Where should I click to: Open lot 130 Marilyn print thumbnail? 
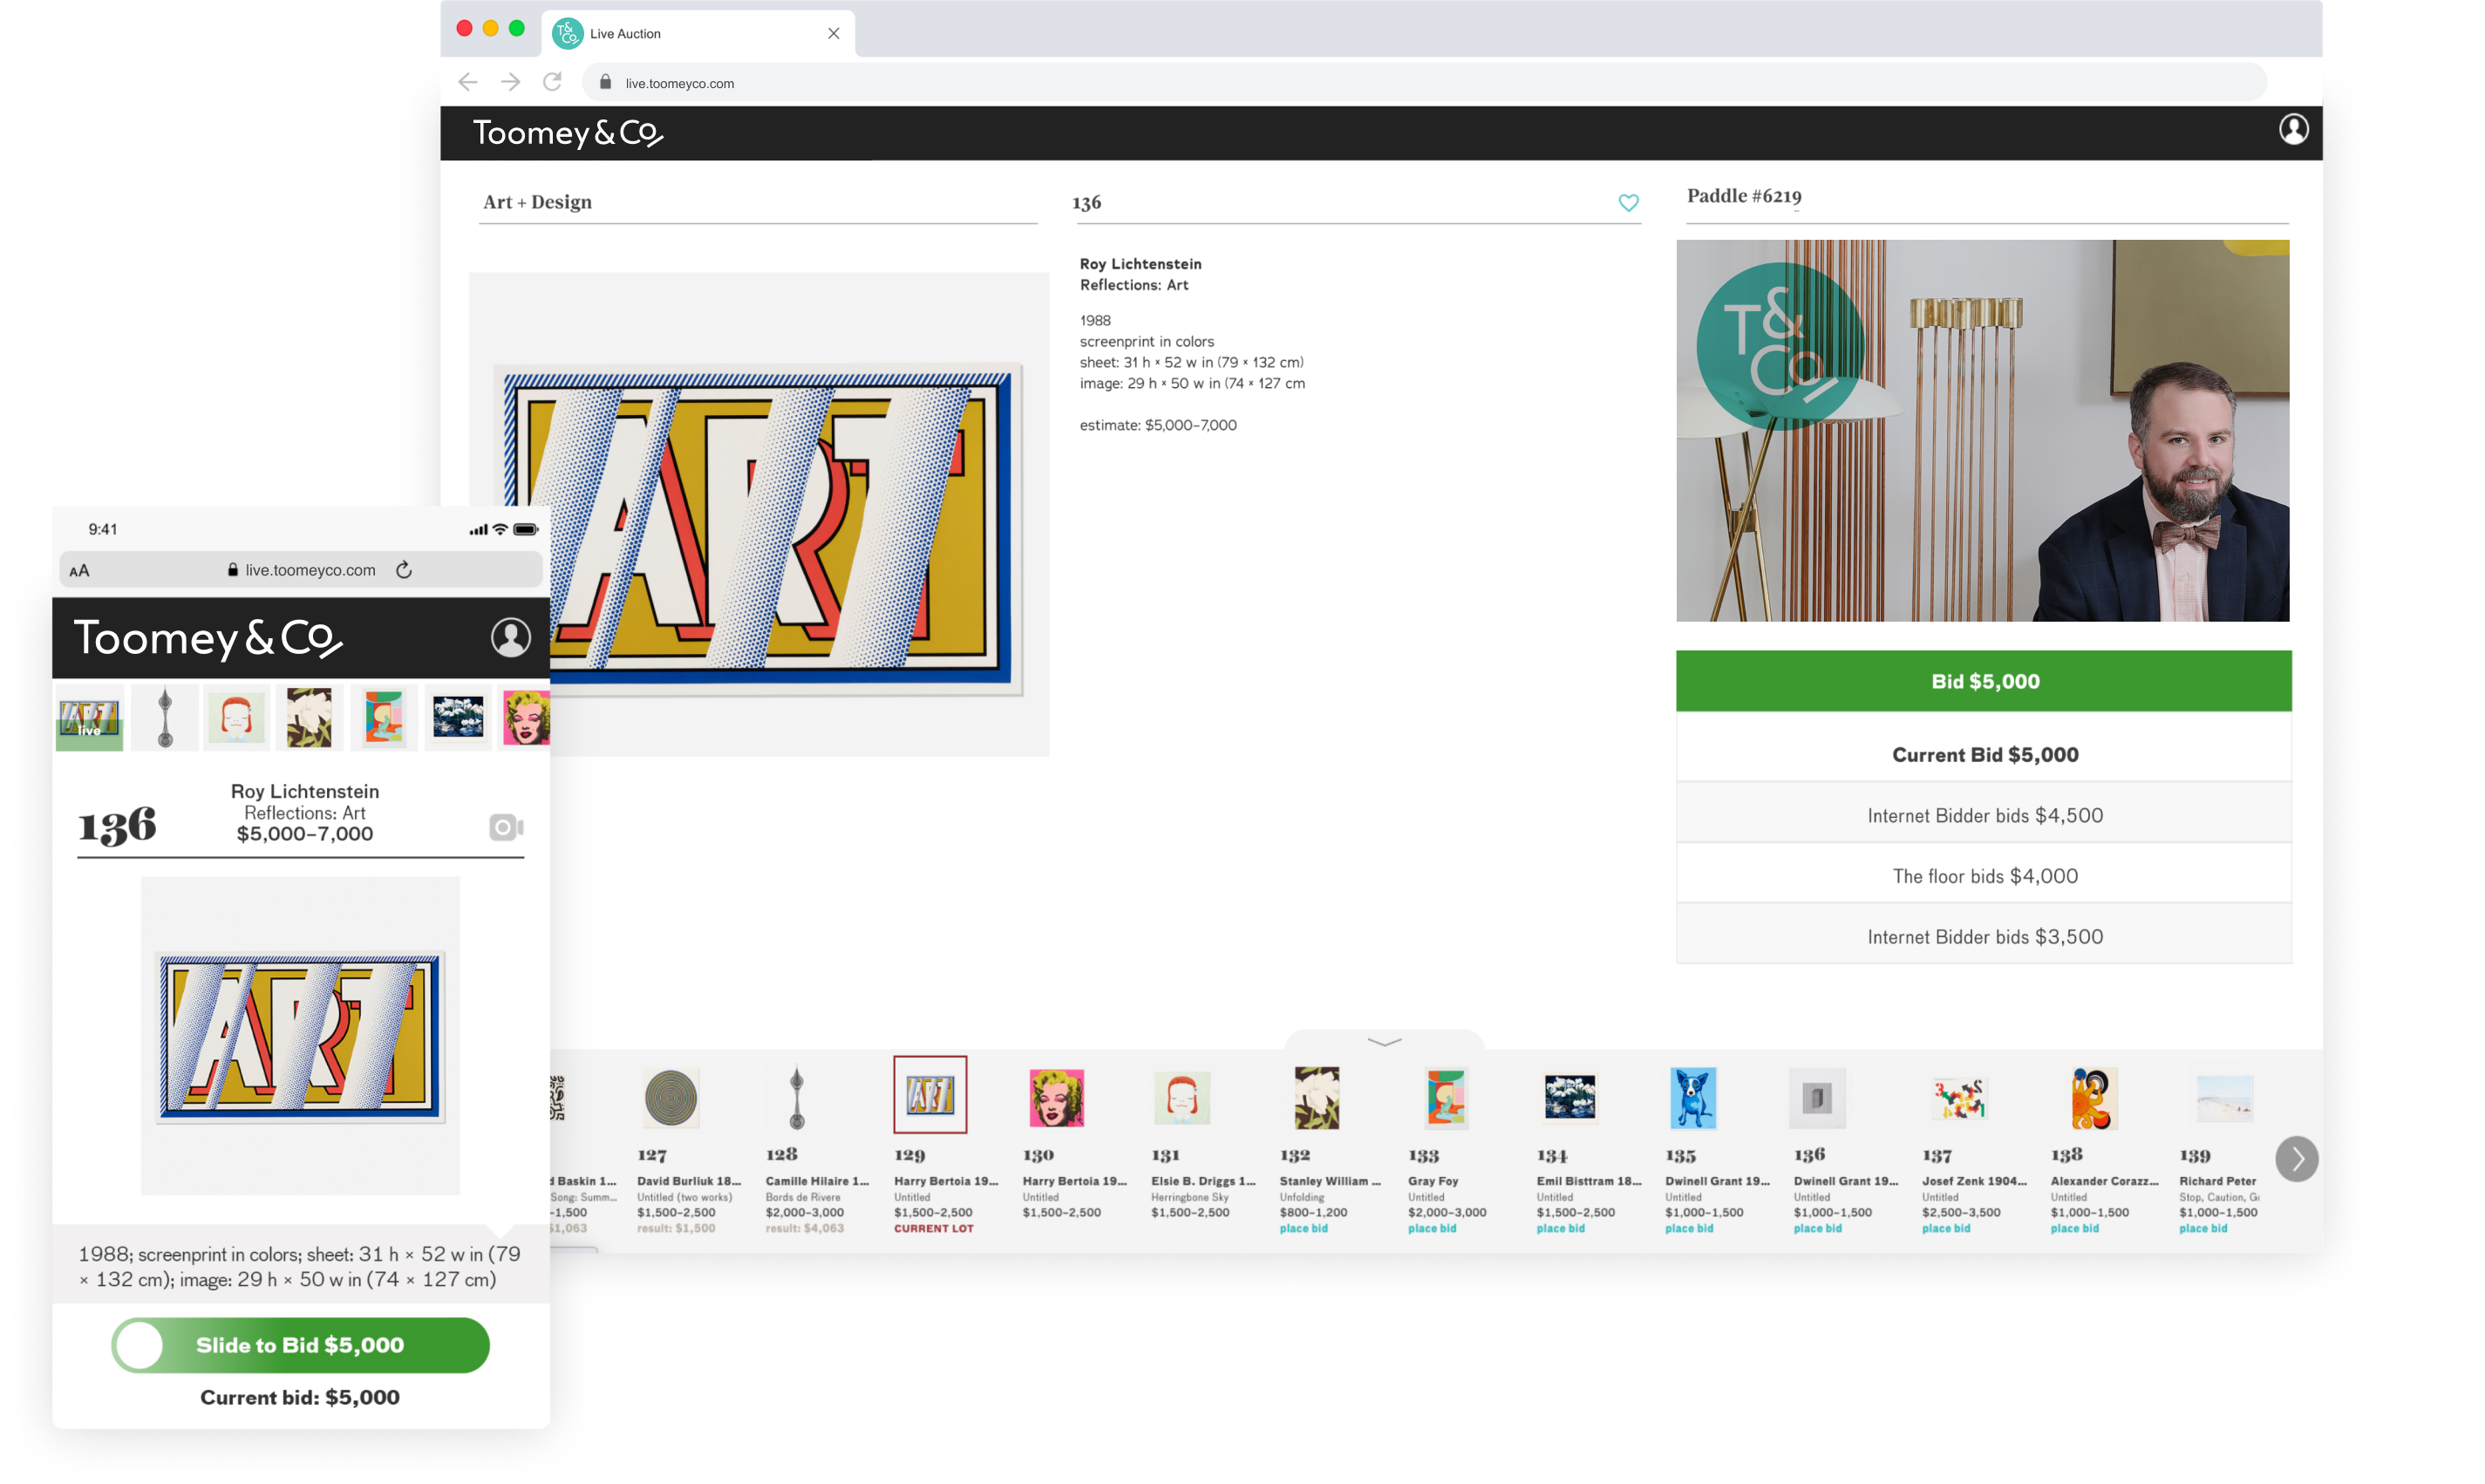point(1056,1098)
